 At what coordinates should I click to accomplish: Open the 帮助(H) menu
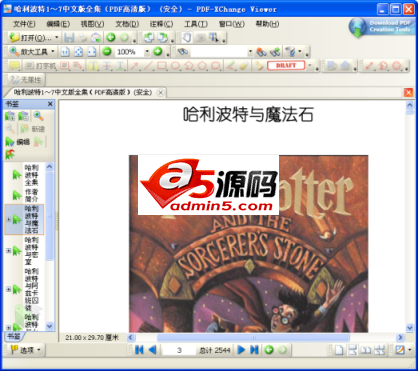click(267, 24)
